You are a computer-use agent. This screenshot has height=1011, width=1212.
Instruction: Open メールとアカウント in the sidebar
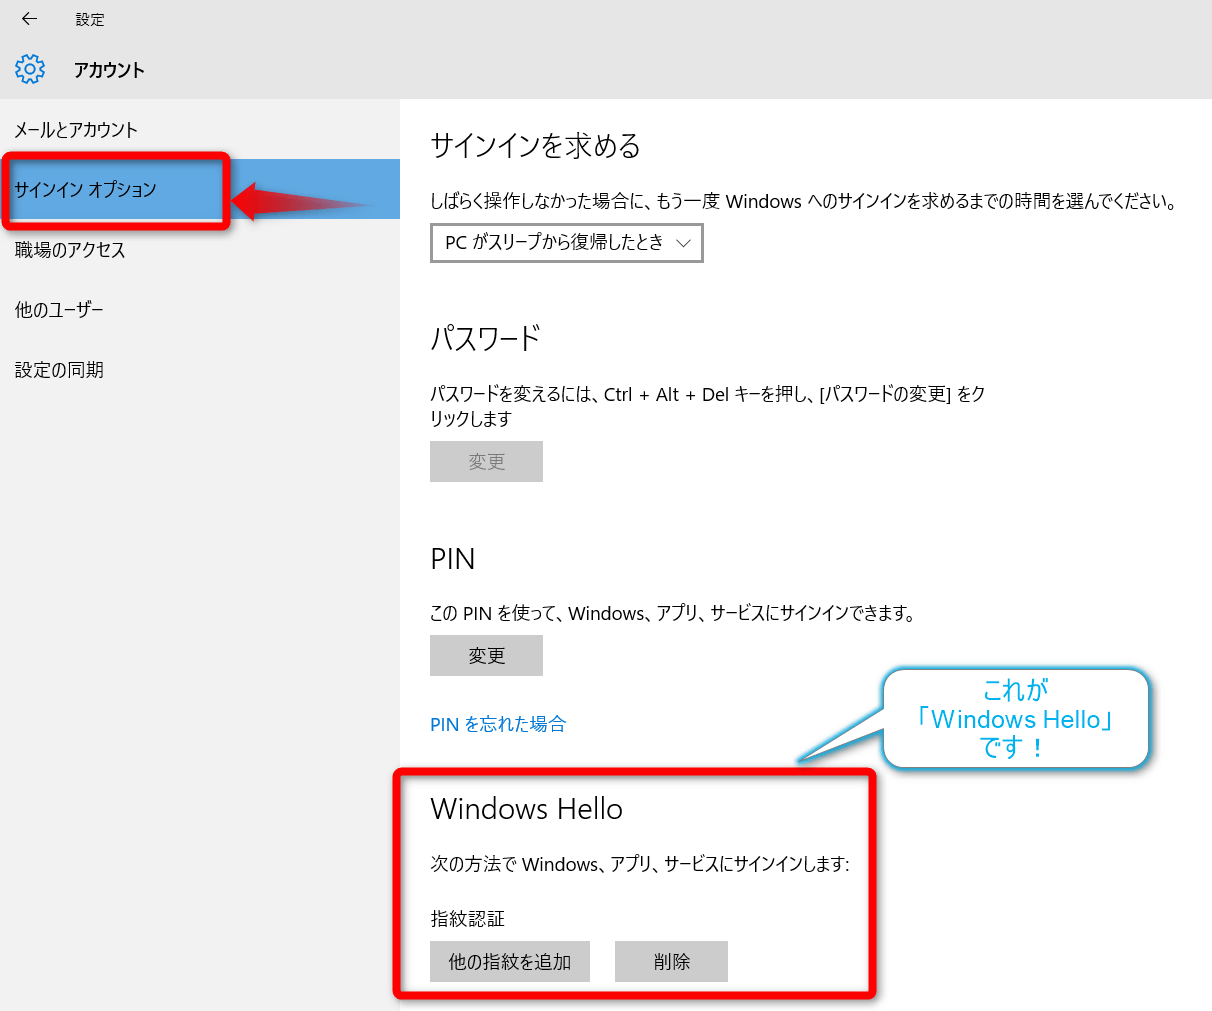click(x=76, y=130)
